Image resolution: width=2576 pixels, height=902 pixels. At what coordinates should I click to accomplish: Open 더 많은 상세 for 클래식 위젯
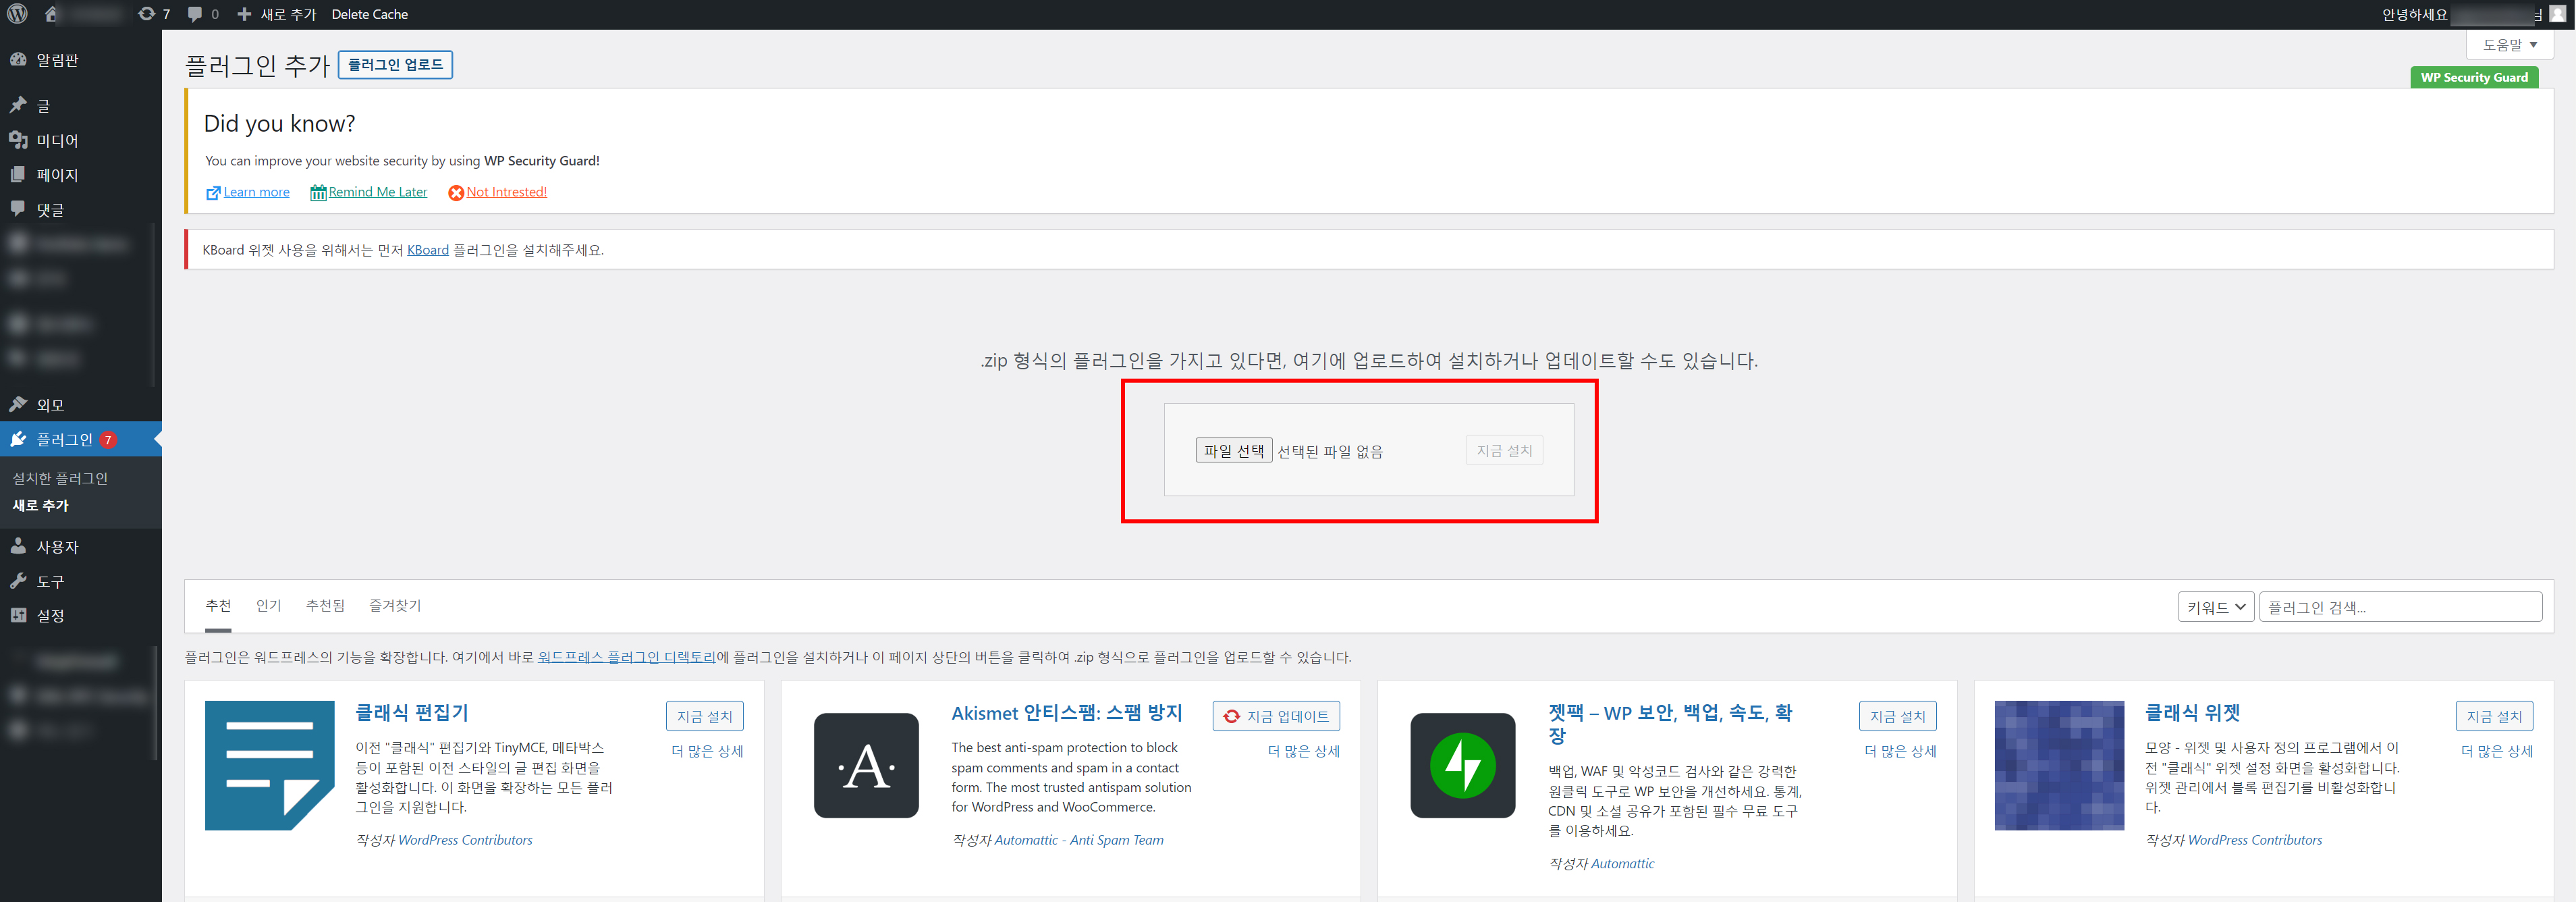point(2497,751)
